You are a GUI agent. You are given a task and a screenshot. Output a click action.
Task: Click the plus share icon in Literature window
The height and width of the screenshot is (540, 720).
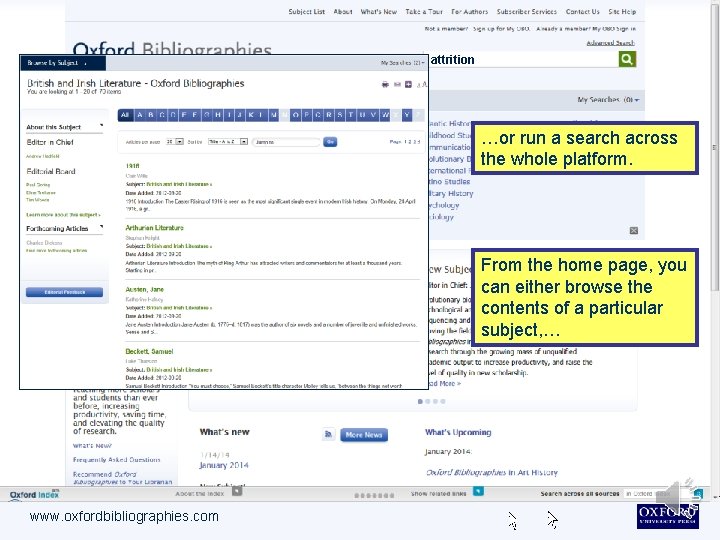(x=408, y=84)
